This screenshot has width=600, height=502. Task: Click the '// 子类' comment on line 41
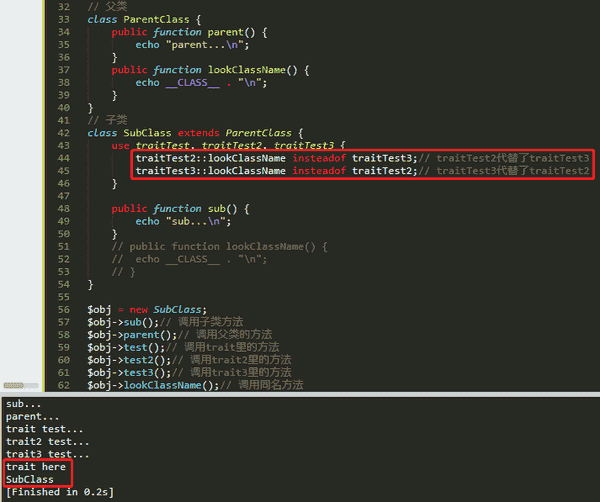point(107,121)
